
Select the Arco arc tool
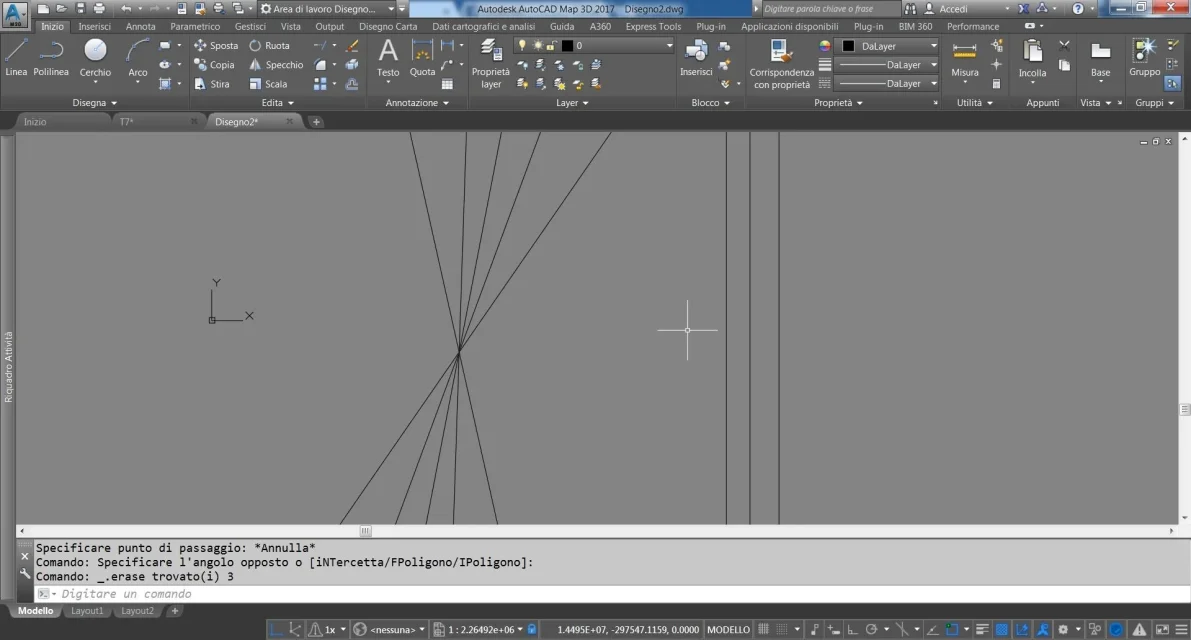tap(137, 58)
